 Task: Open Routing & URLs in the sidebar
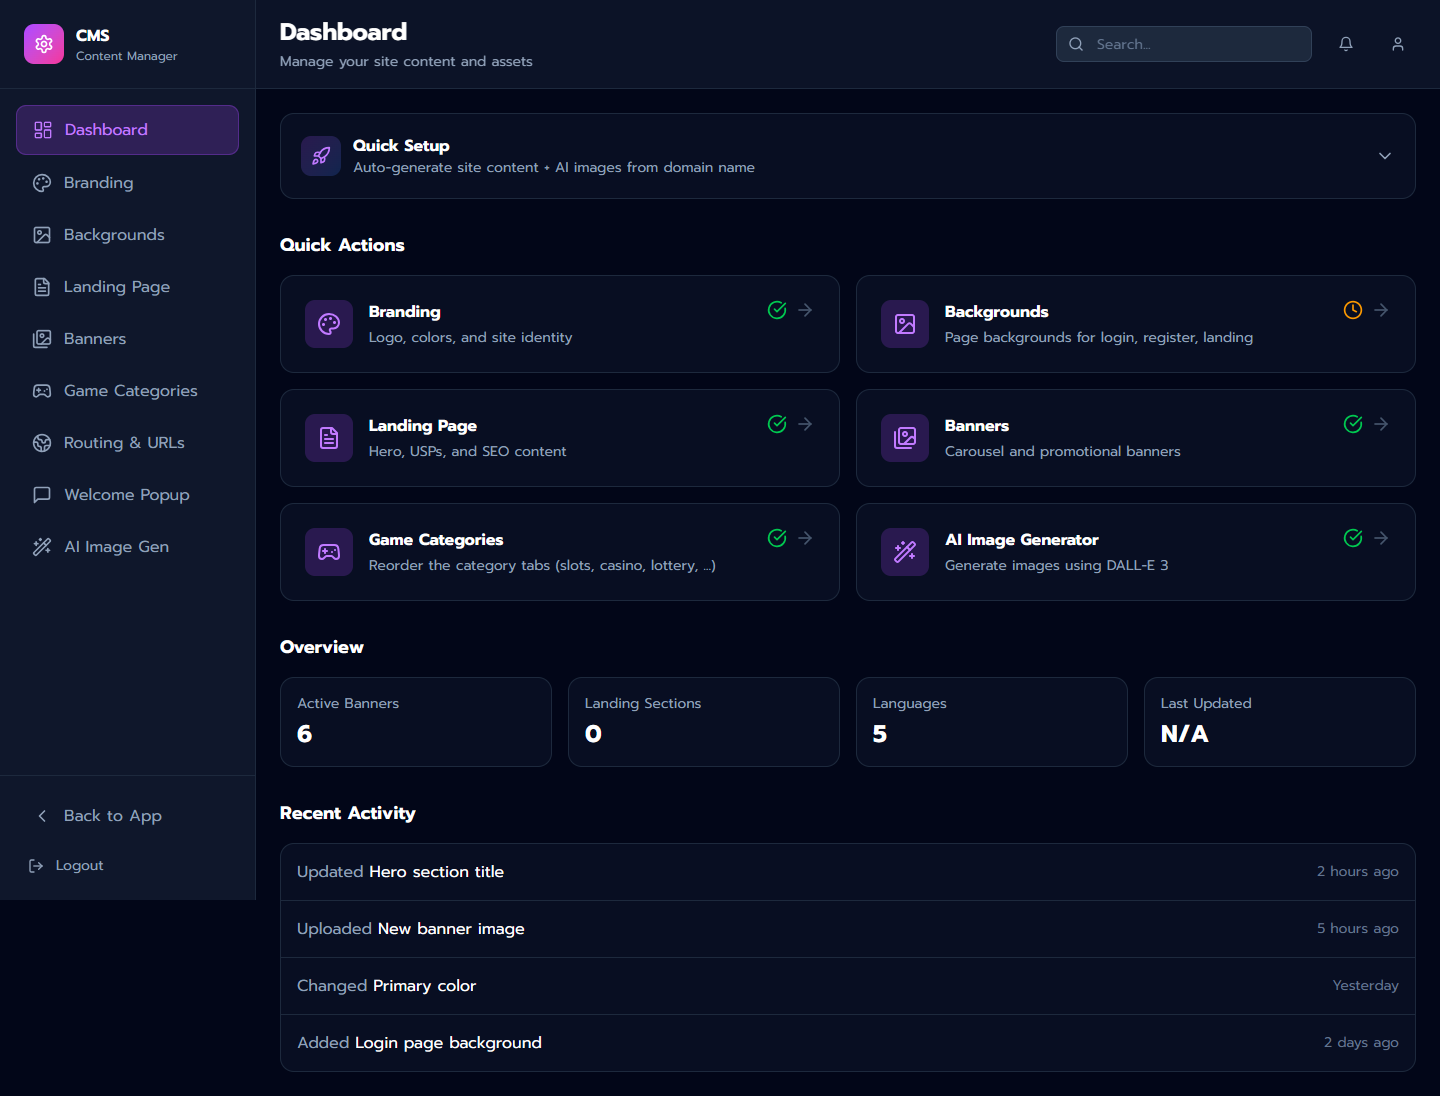point(127,443)
